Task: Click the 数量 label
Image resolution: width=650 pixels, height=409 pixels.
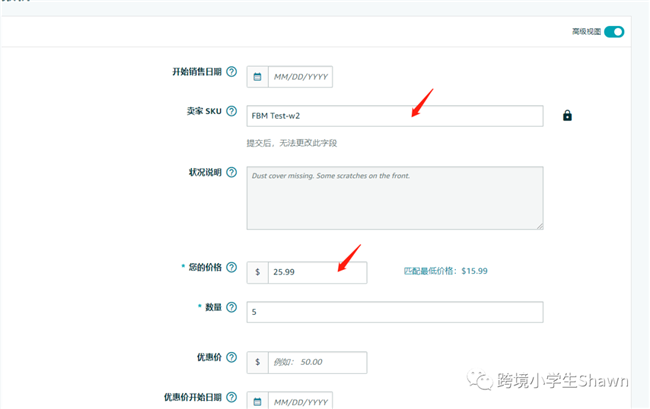Action: click(x=213, y=307)
